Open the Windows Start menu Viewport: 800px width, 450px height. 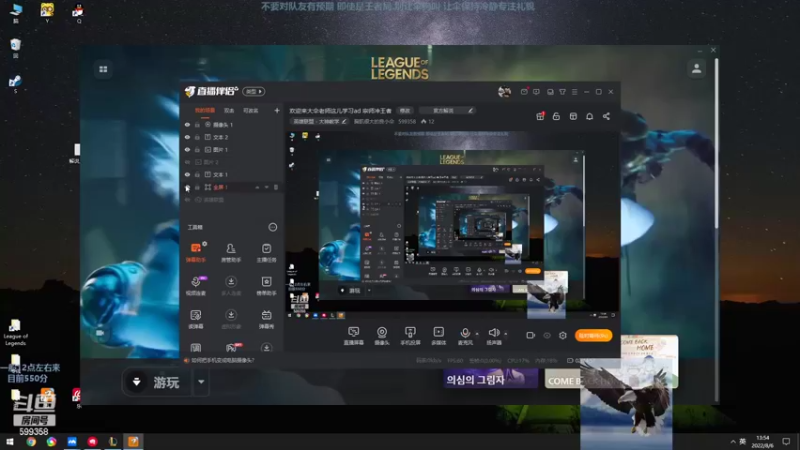(10, 441)
